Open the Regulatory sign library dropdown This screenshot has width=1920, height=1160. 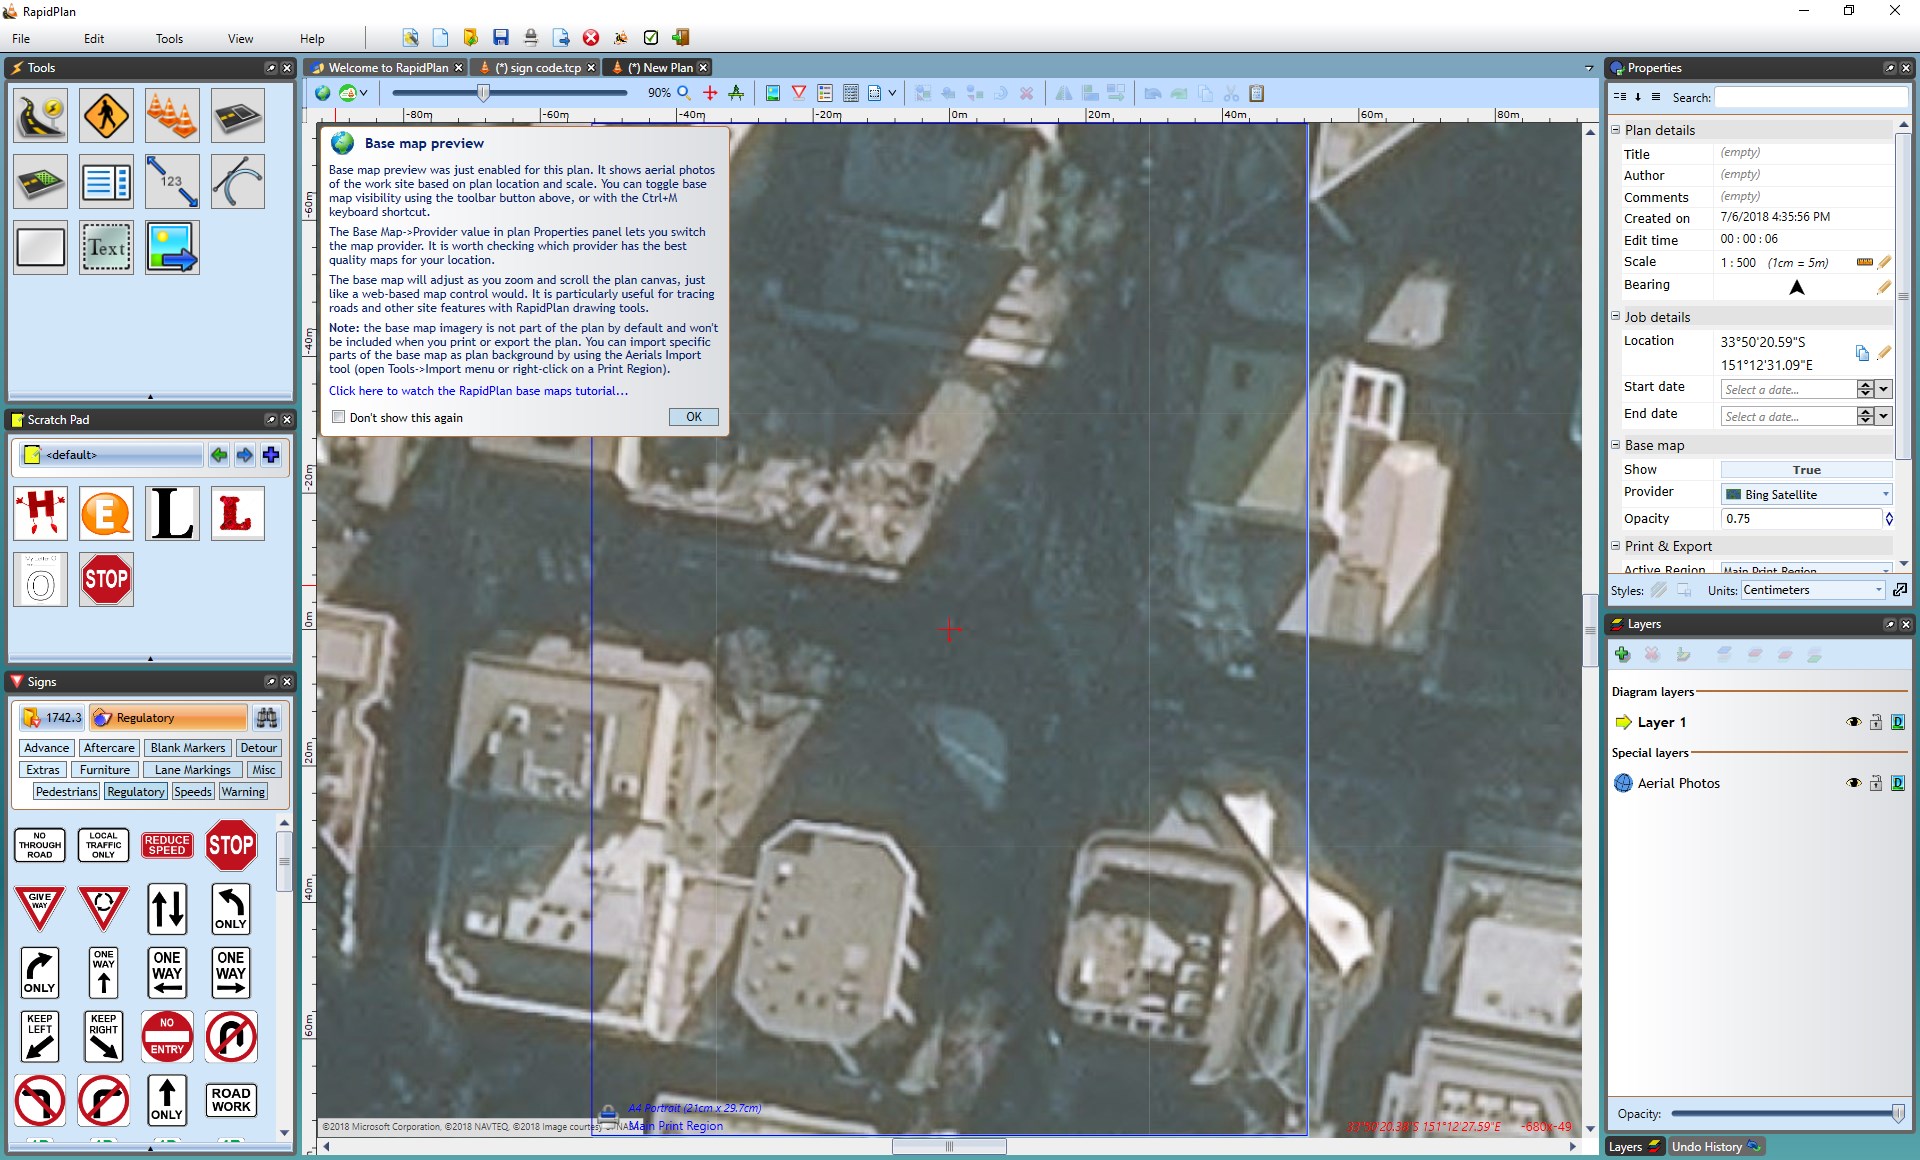pyautogui.click(x=168, y=718)
